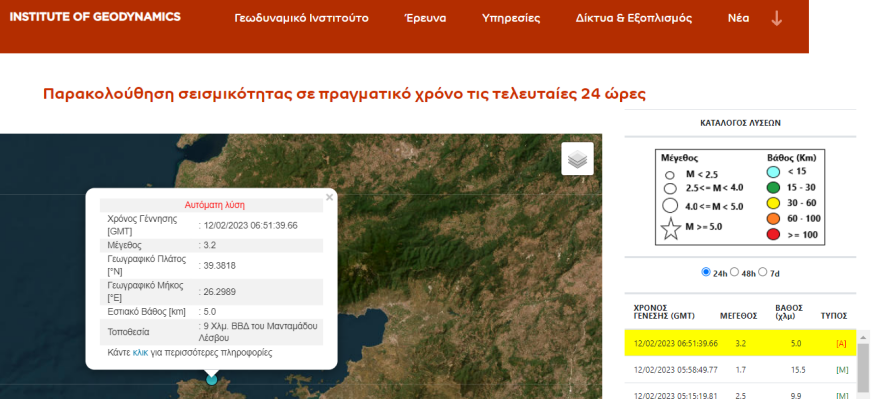Viewport: 880px width, 399px height.
Task: Select the 48h time range radio
Action: coord(734,272)
